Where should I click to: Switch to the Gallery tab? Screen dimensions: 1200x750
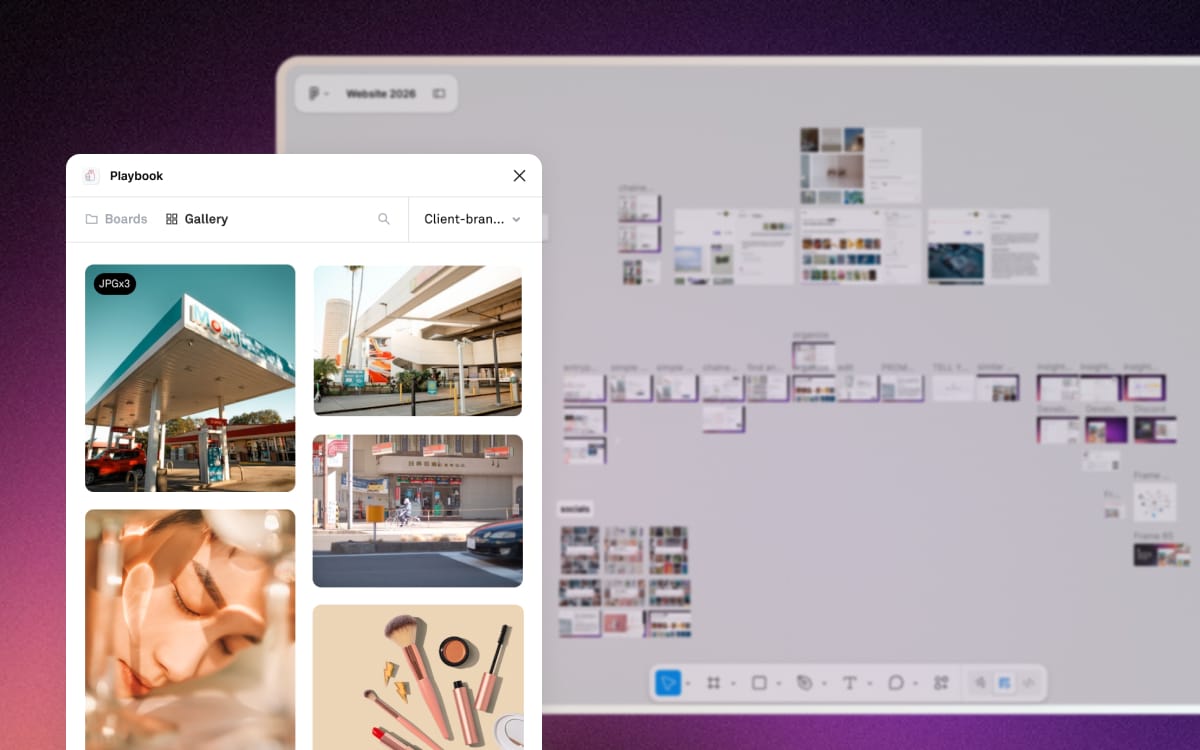coord(197,219)
